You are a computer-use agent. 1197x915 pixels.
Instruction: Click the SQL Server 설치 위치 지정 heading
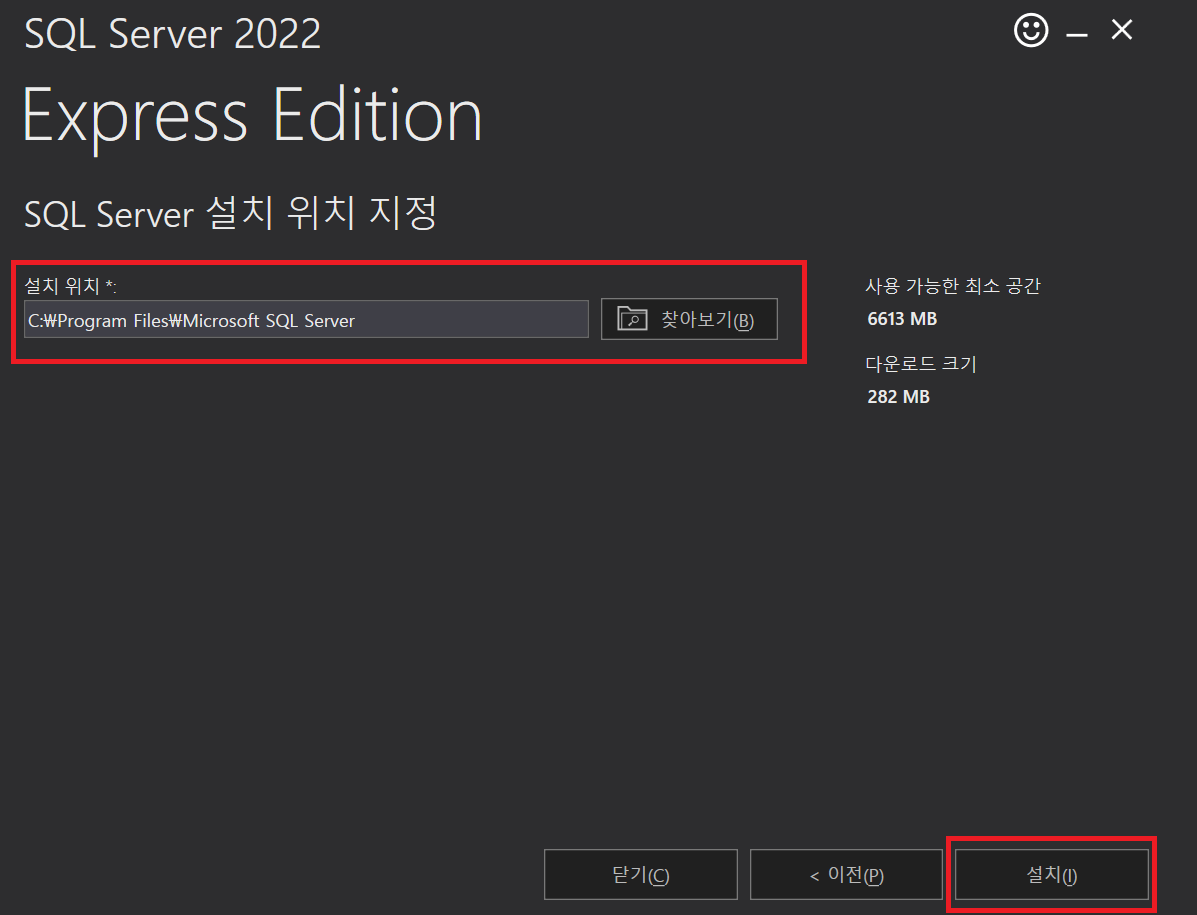click(x=231, y=213)
